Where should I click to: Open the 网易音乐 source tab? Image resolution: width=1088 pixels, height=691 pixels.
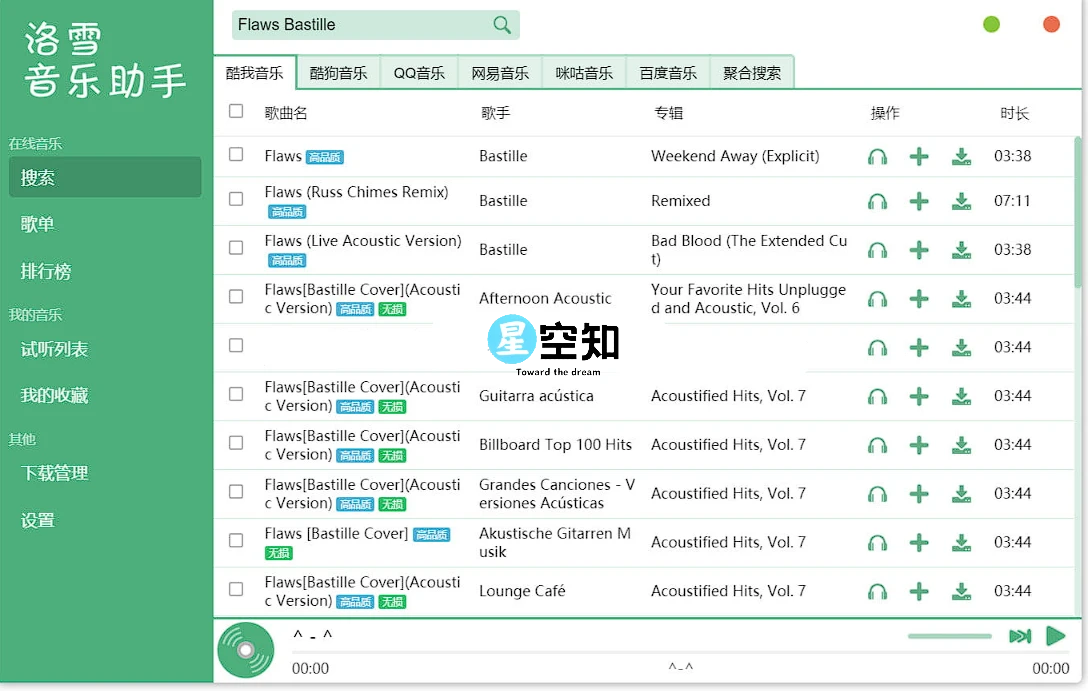click(500, 71)
